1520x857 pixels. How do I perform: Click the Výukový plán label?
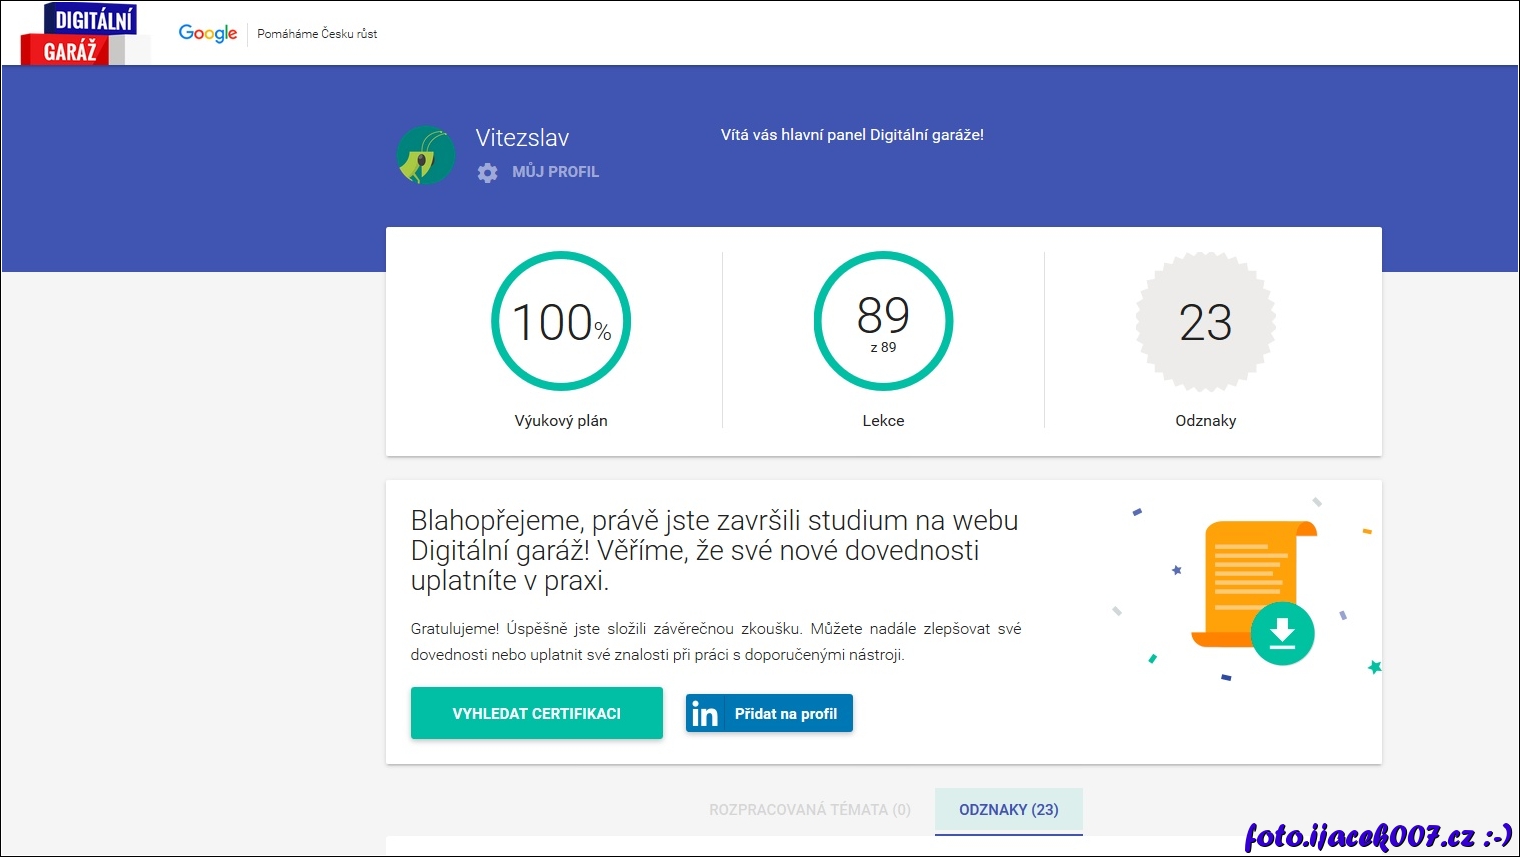click(x=561, y=421)
